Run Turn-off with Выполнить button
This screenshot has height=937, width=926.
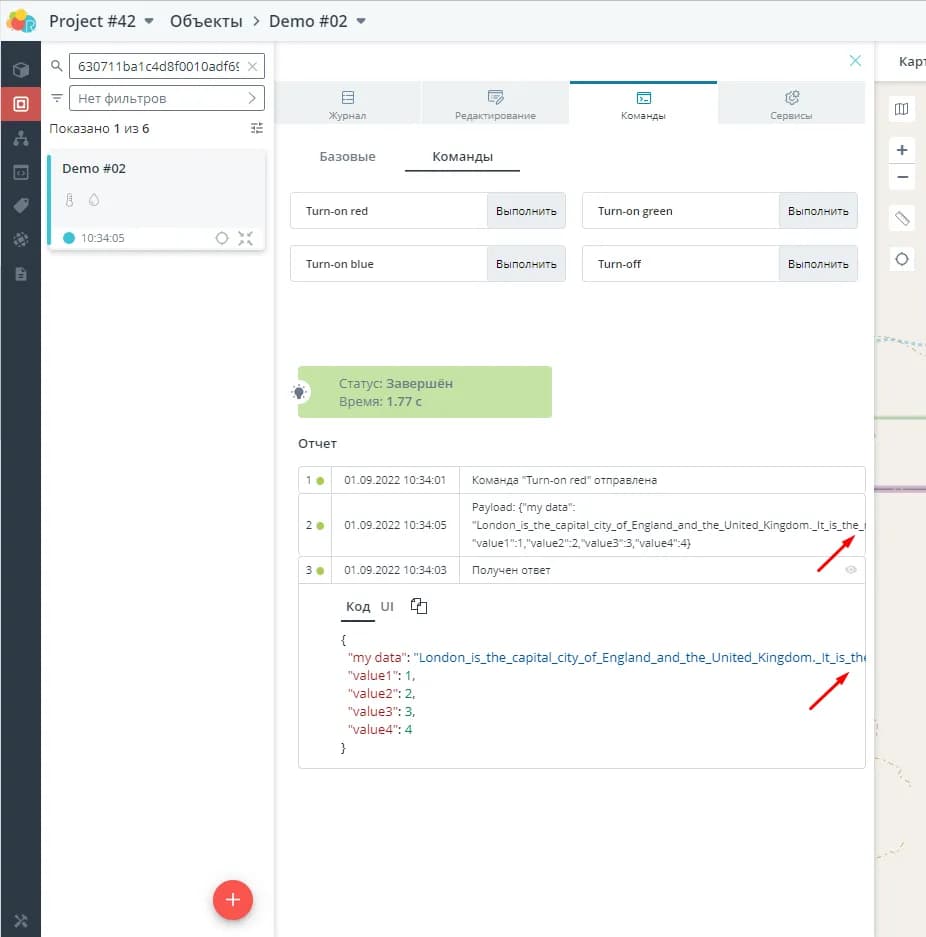pyautogui.click(x=818, y=264)
